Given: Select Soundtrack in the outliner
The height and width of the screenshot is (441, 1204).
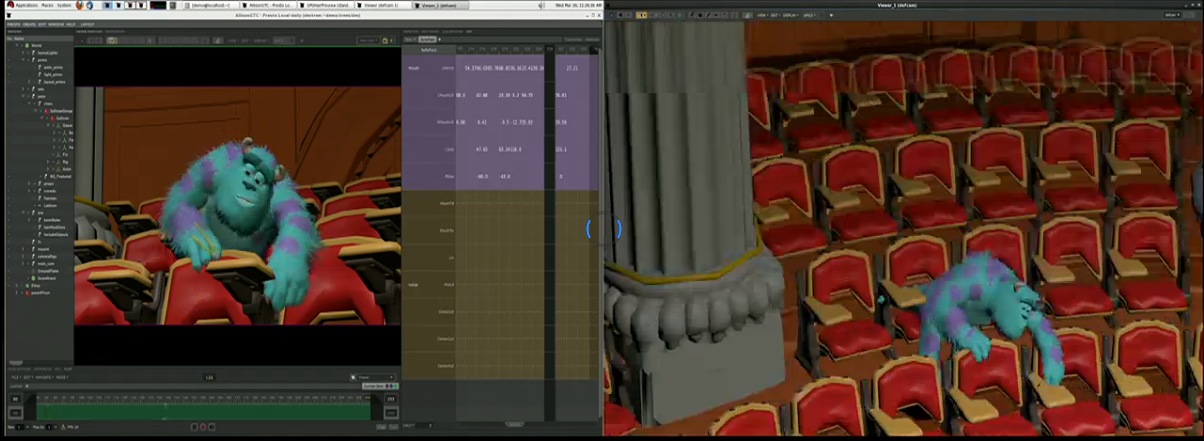Looking at the screenshot, I should tap(46, 278).
